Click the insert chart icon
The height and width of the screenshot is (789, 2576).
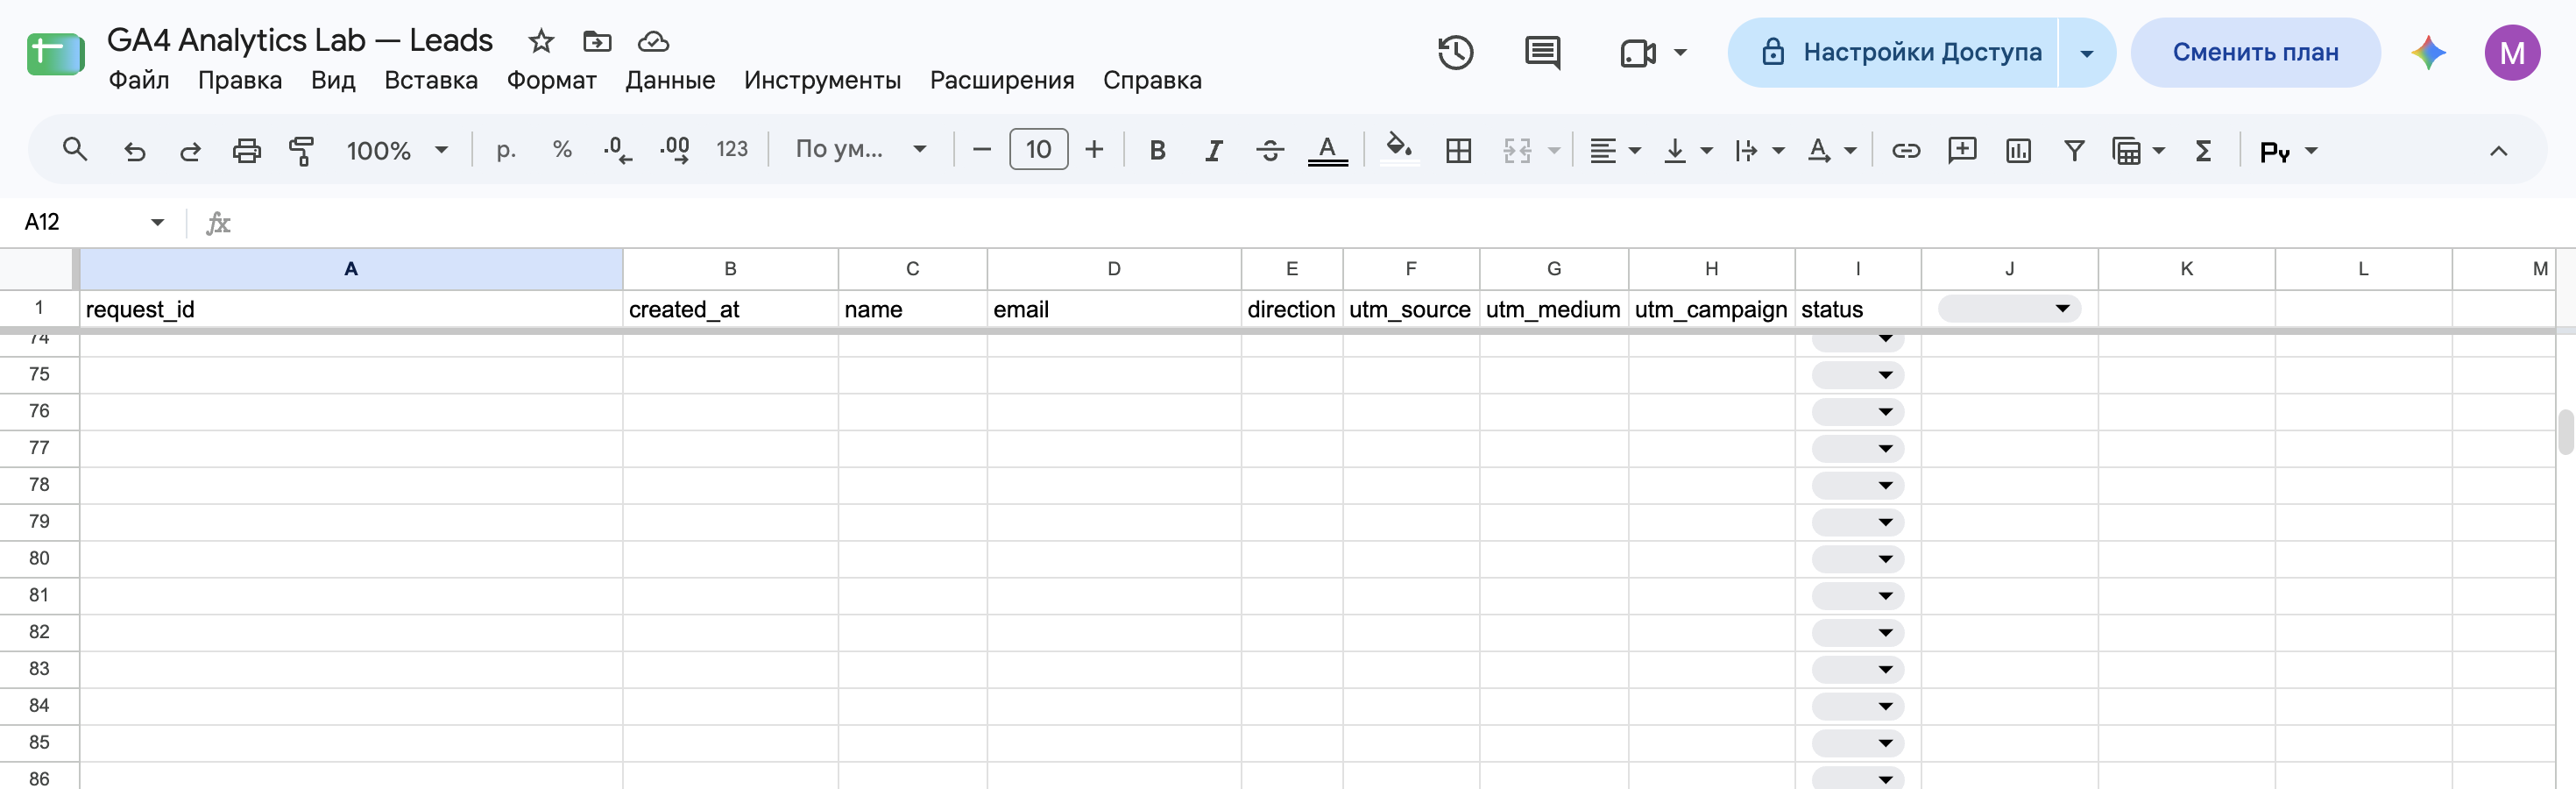point(2018,150)
